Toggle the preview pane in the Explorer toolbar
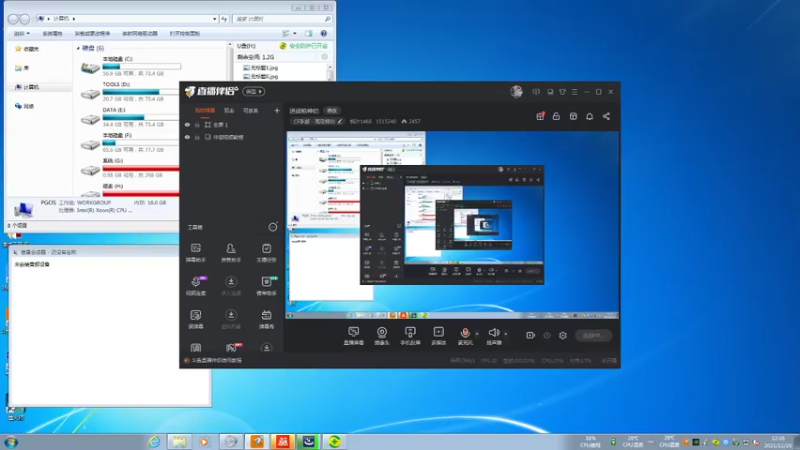The image size is (800, 450). point(309,33)
